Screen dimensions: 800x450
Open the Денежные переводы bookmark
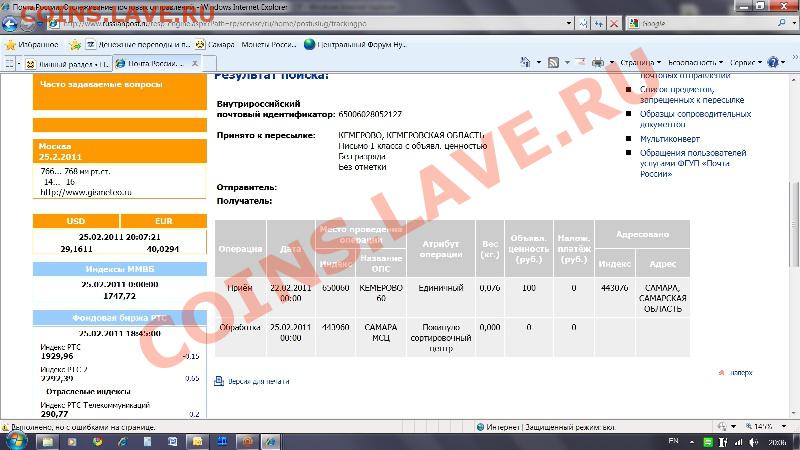pos(138,45)
